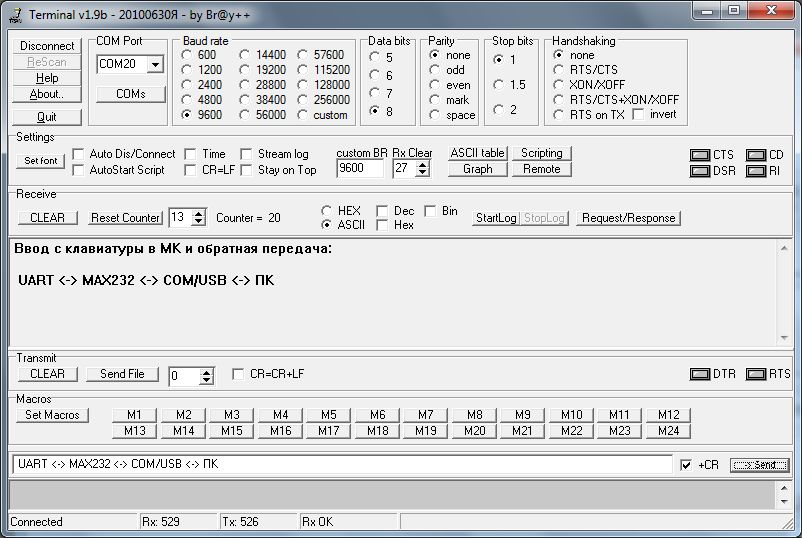Open the Scripting window
The width and height of the screenshot is (802, 538).
542,153
